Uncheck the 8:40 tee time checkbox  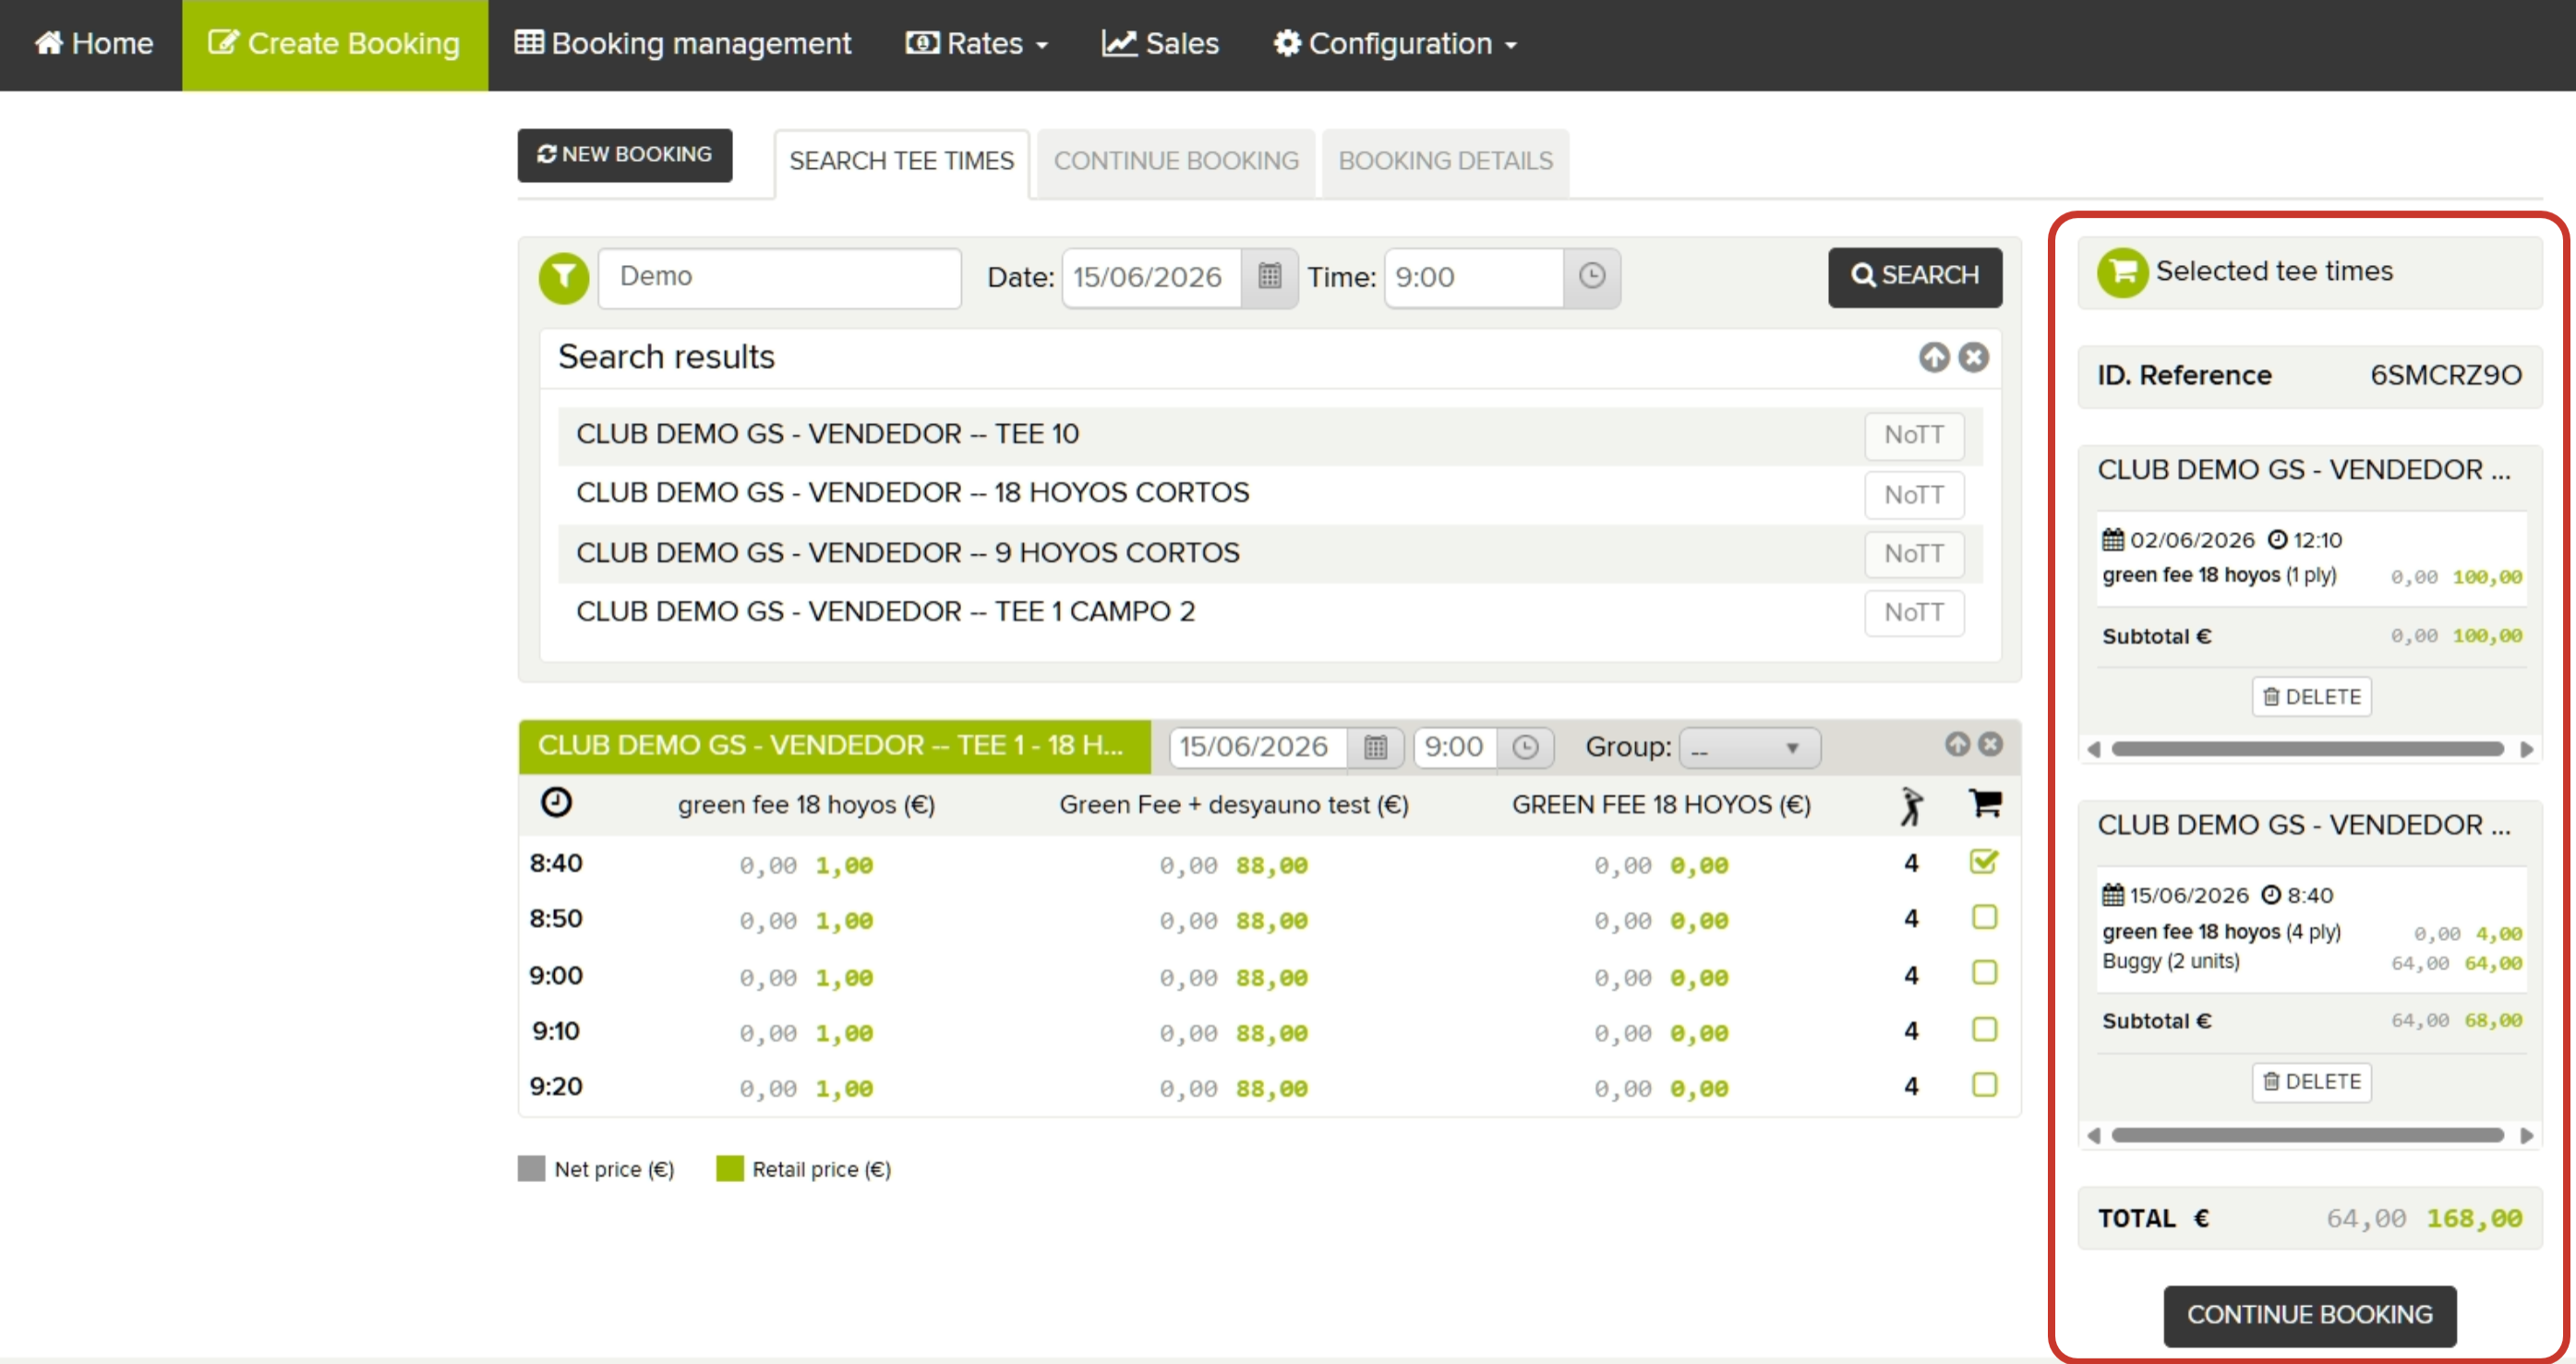tap(1984, 861)
